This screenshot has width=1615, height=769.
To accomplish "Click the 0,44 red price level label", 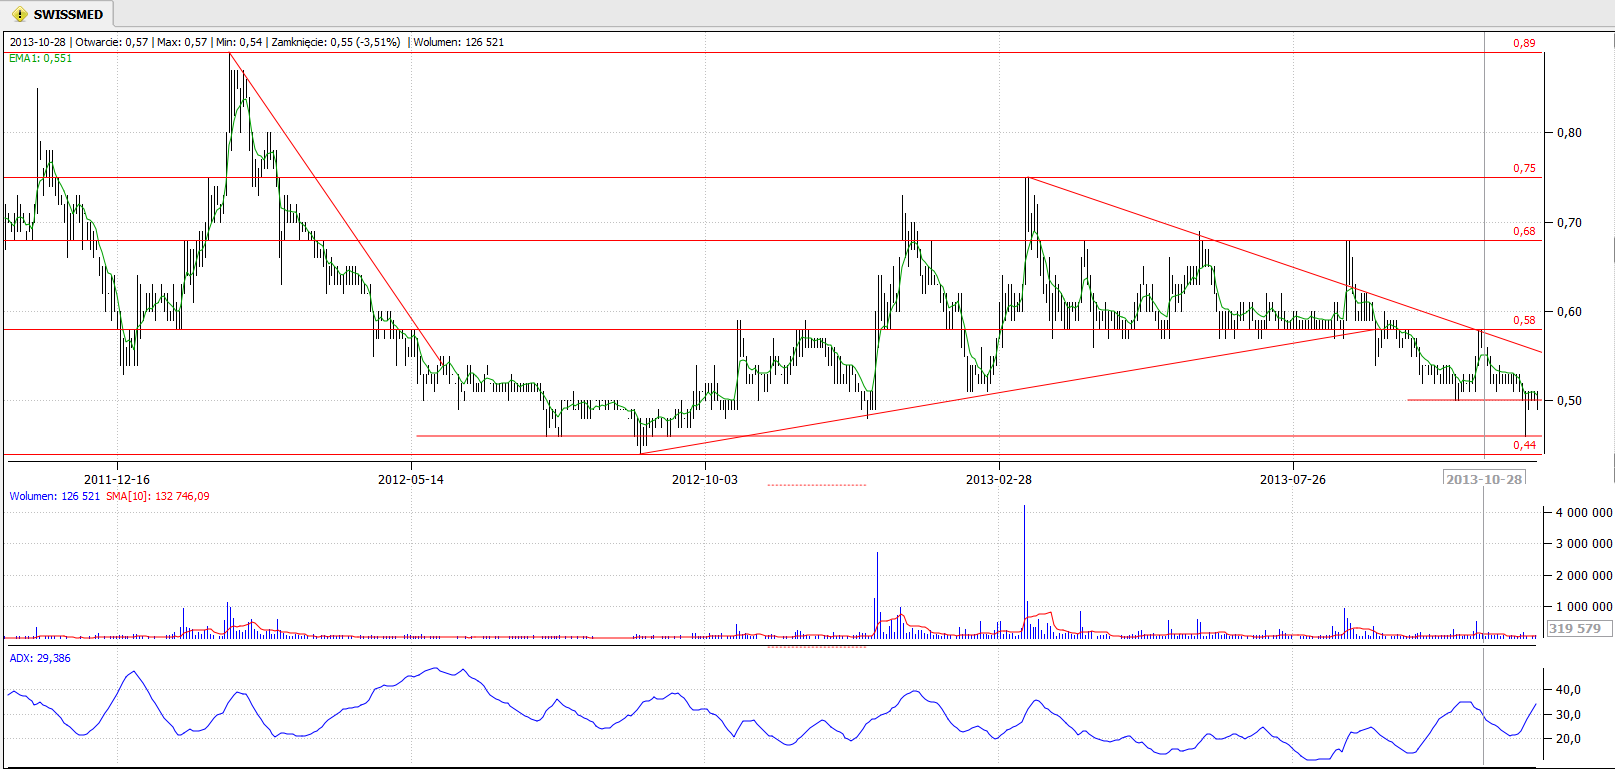I will pyautogui.click(x=1524, y=445).
